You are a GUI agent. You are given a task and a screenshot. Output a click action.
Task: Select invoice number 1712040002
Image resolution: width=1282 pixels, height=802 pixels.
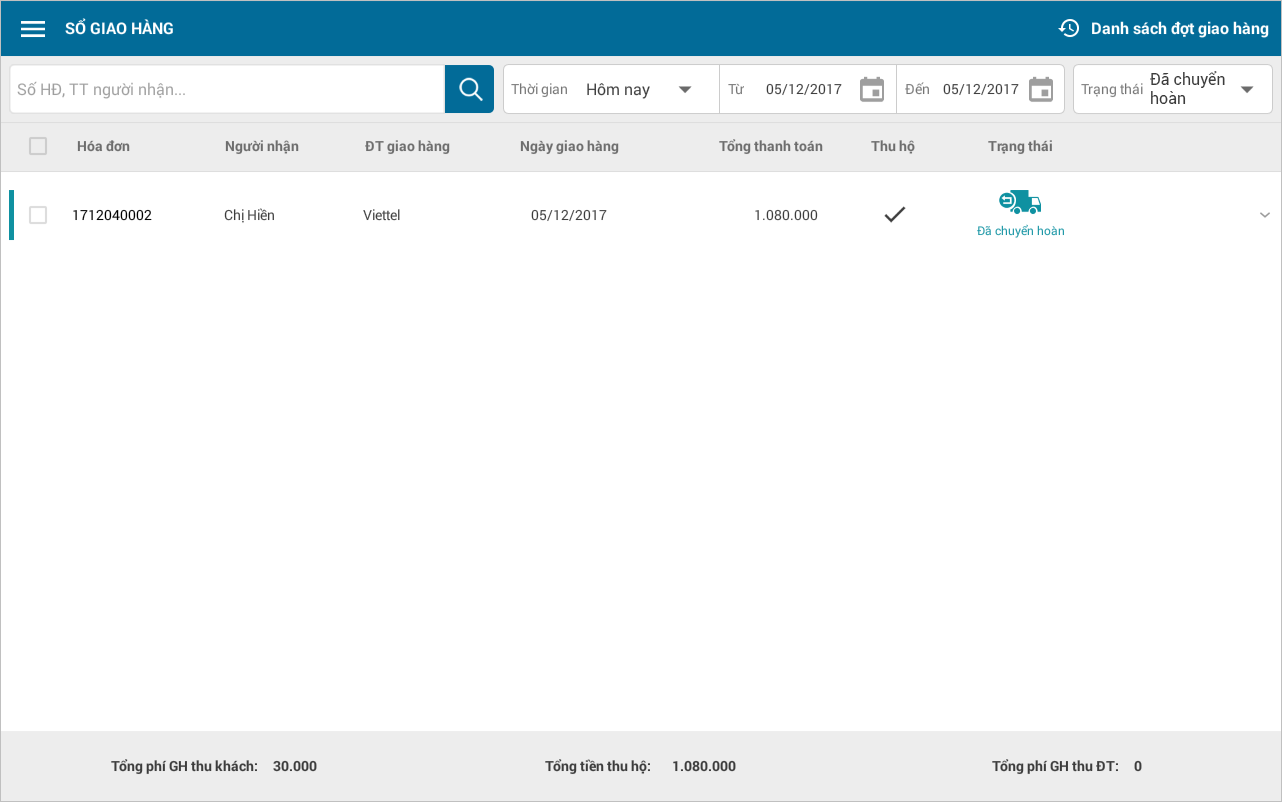pyautogui.click(x=112, y=215)
